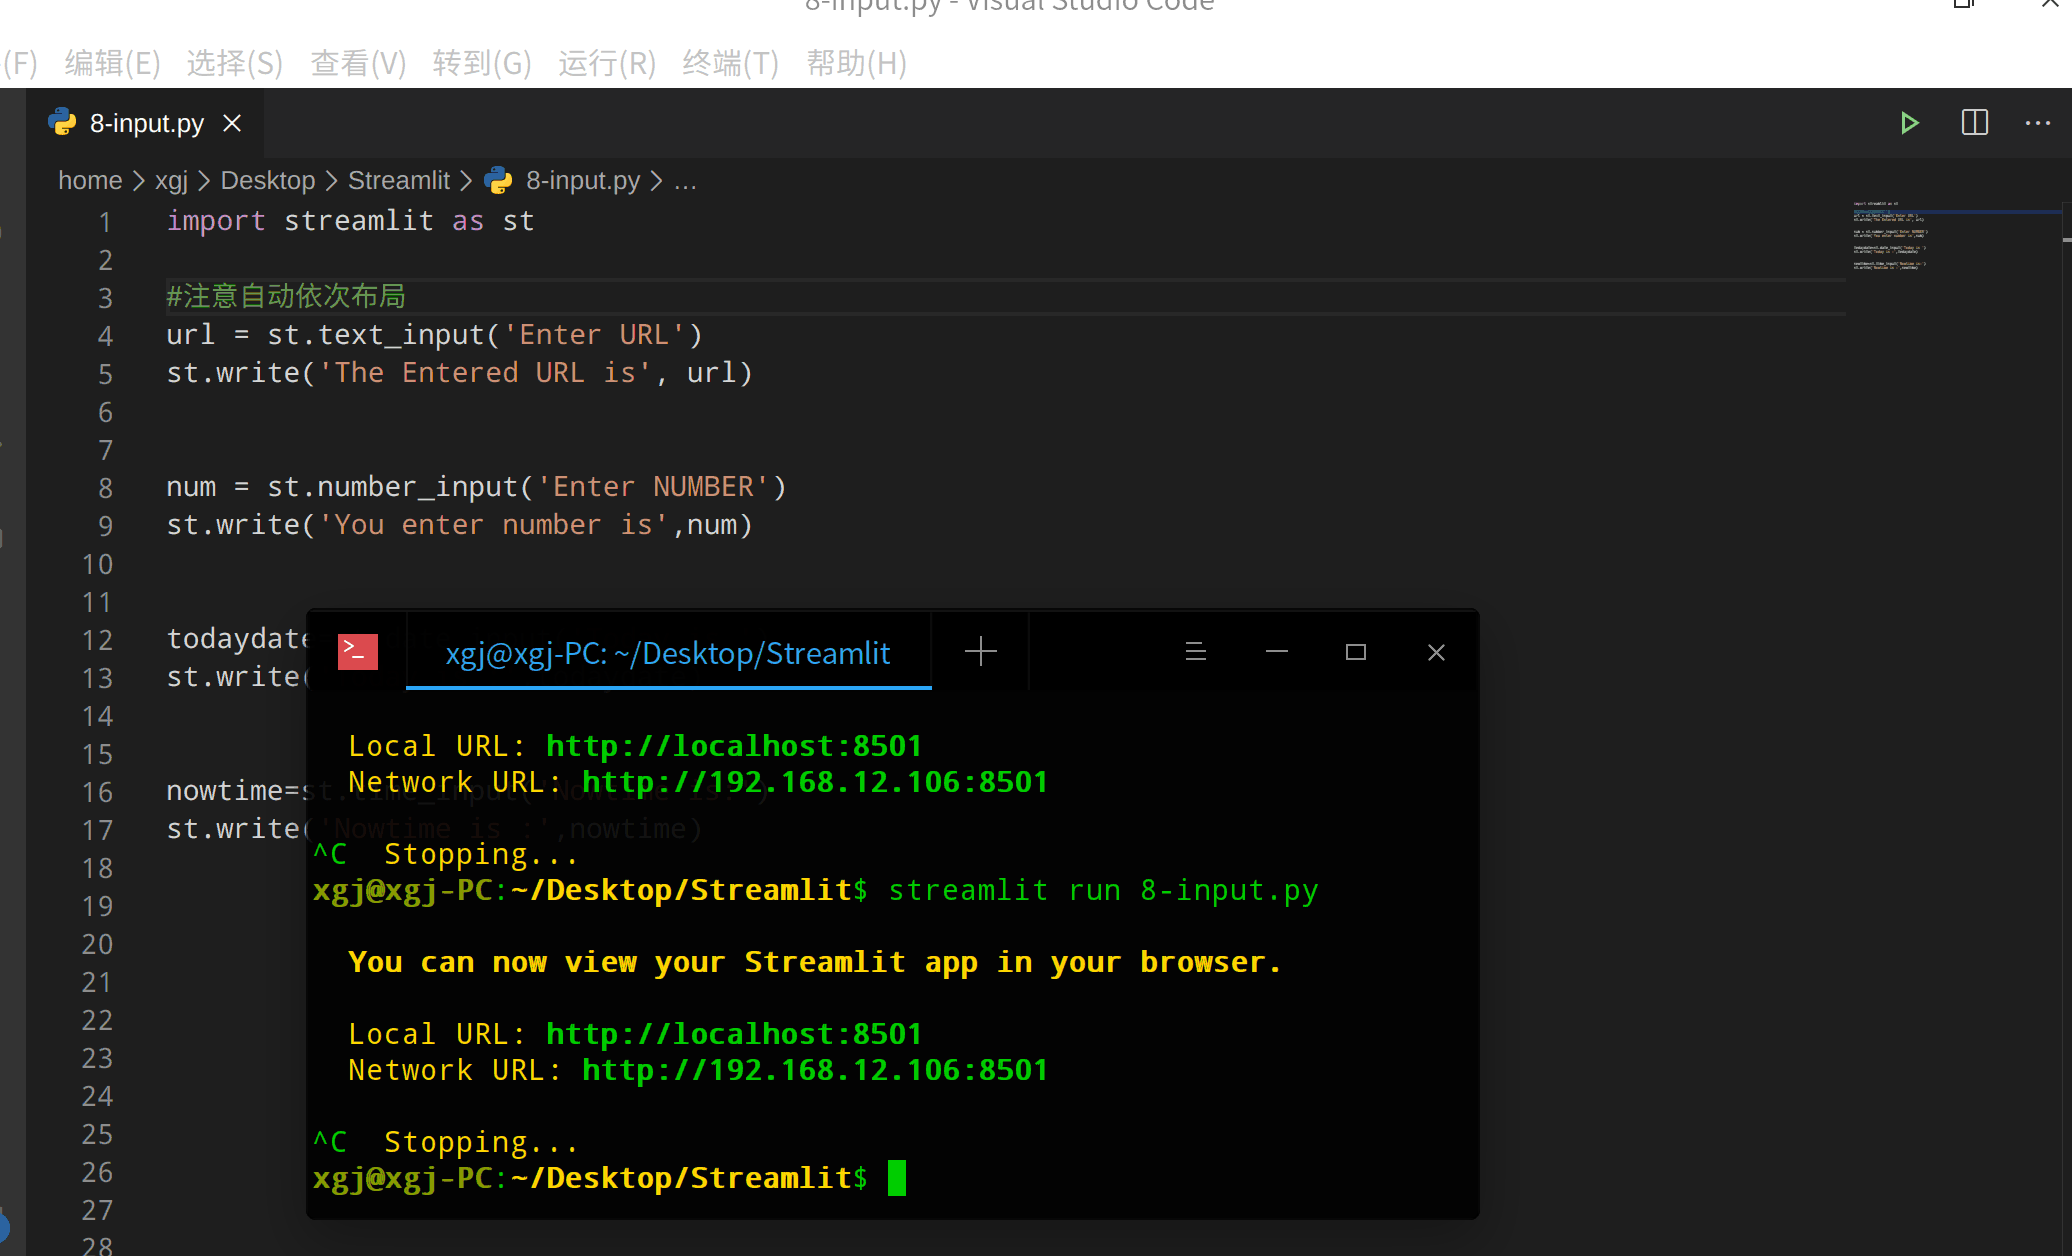Click line number 4 in gutter
Image resolution: width=2072 pixels, height=1256 pixels.
pos(105,336)
